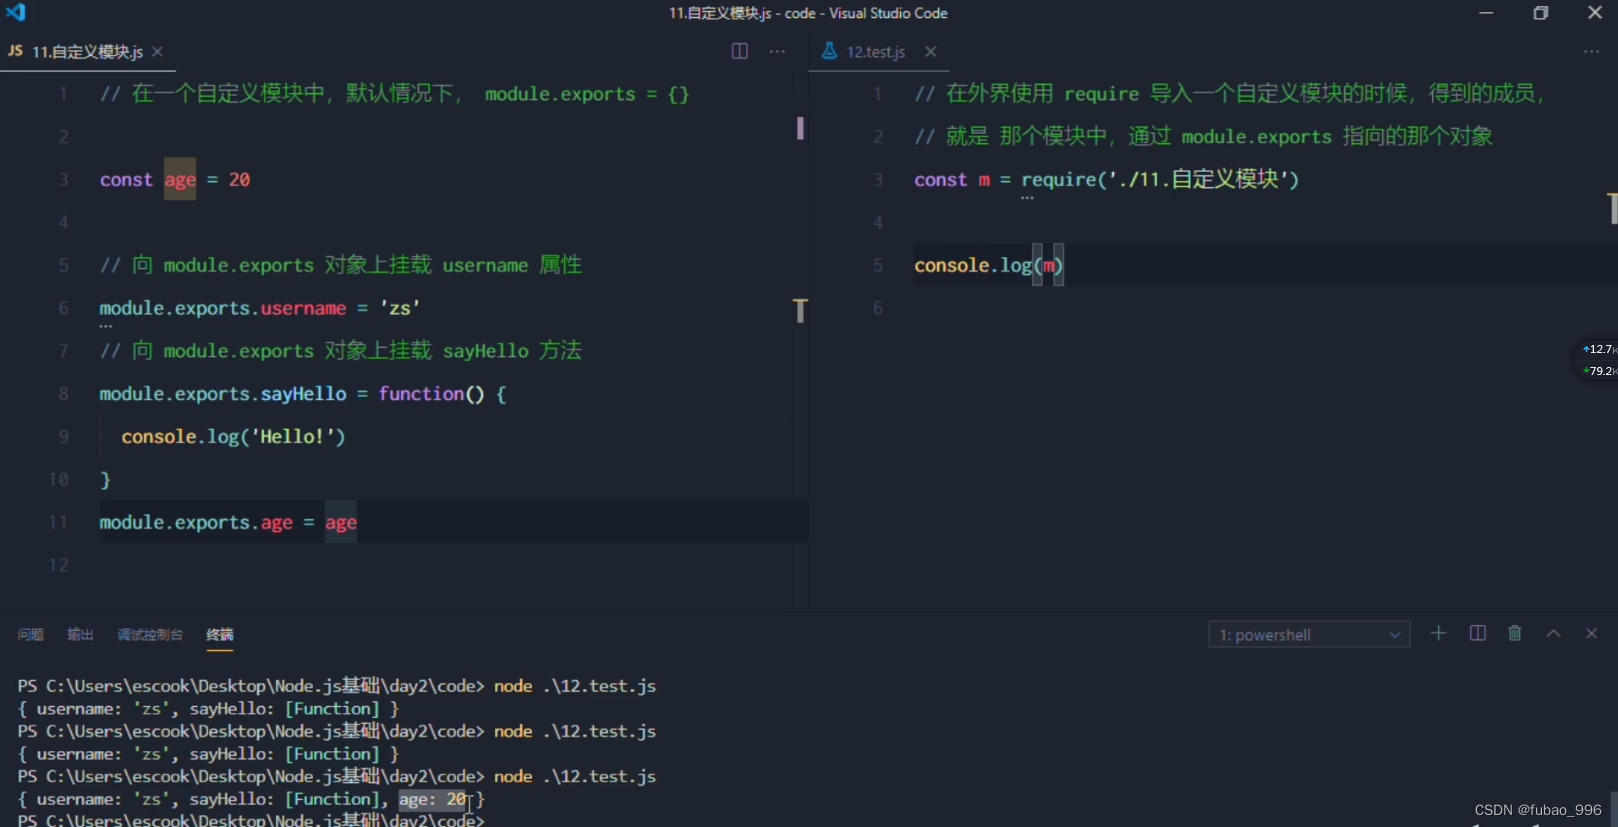This screenshot has width=1618, height=827.
Task: Click module.exports.username line in left editor
Action: (260, 308)
